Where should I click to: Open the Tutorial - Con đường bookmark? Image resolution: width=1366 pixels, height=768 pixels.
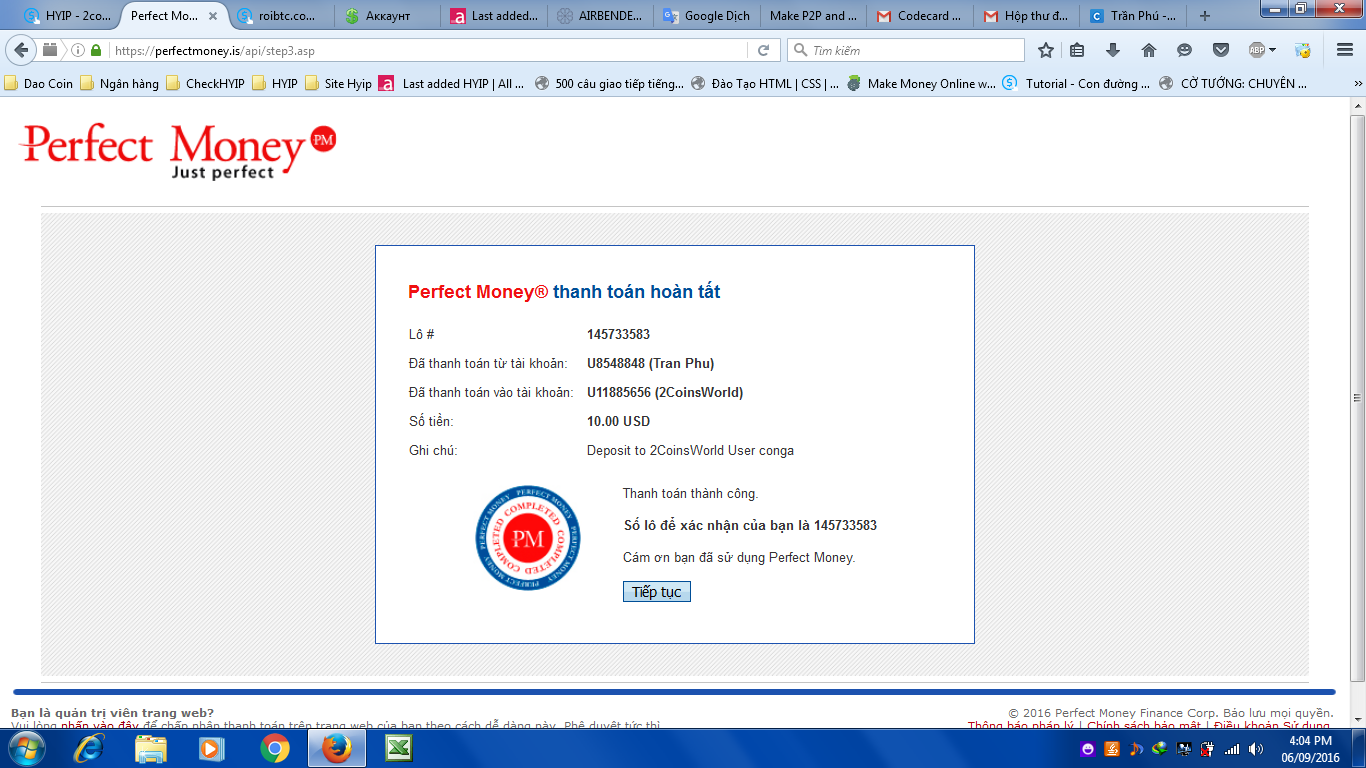pos(1077,84)
